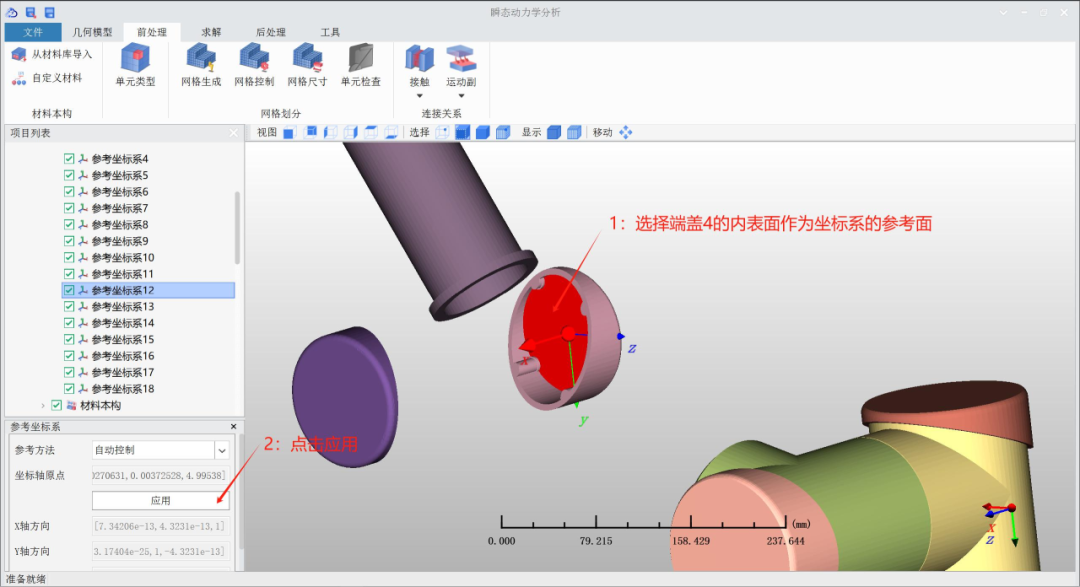Open the 文件 menu
1080x587 pixels.
(32, 32)
